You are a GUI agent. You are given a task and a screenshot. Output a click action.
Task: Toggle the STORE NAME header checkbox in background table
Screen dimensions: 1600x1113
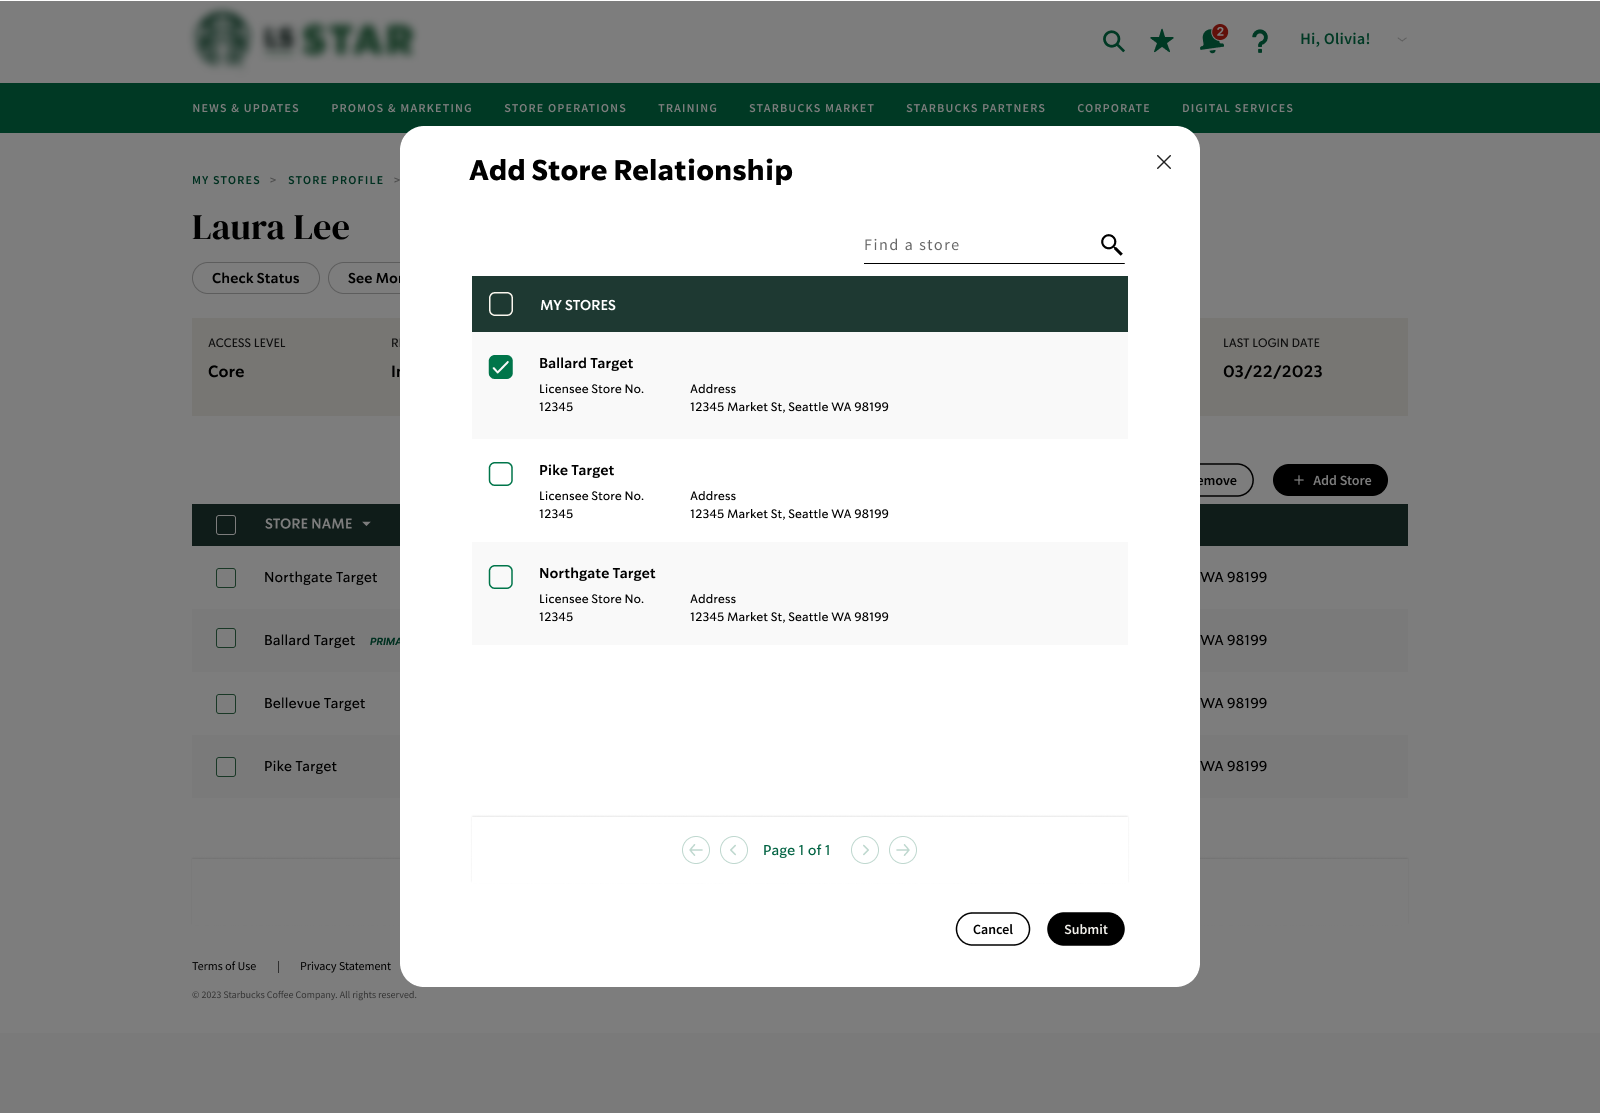click(x=226, y=525)
